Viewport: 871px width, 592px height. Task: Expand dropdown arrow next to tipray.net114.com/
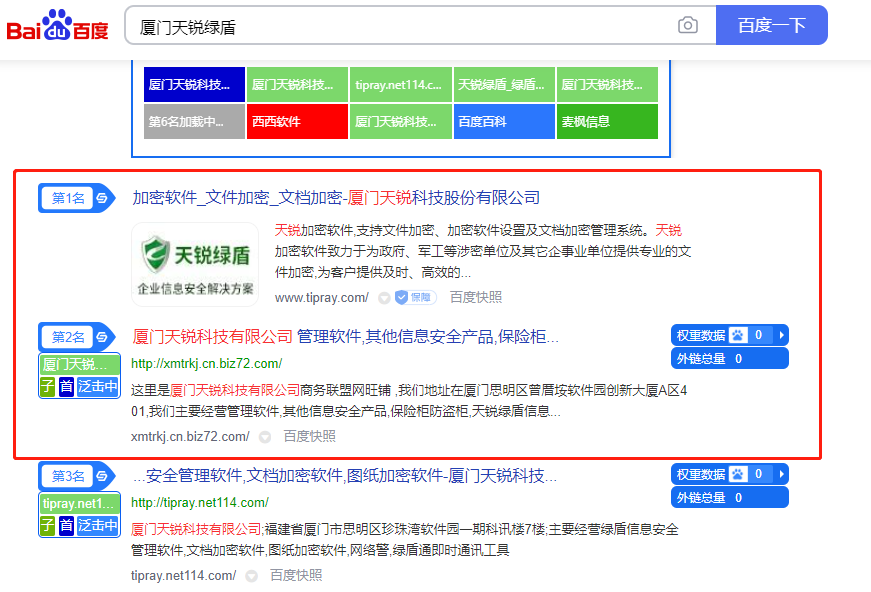click(252, 576)
